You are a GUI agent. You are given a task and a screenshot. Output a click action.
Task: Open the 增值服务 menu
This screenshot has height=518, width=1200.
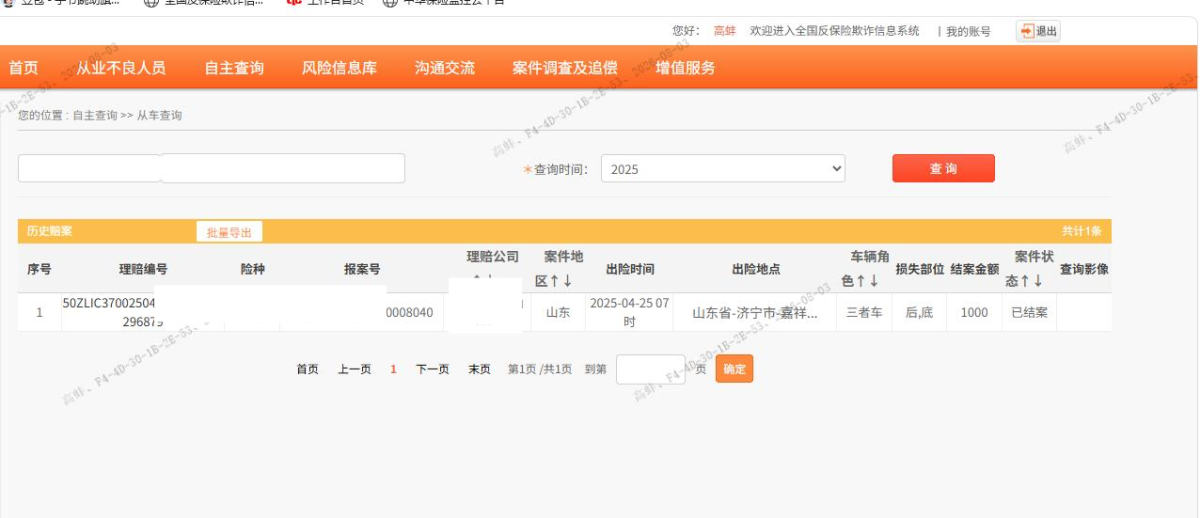click(685, 68)
